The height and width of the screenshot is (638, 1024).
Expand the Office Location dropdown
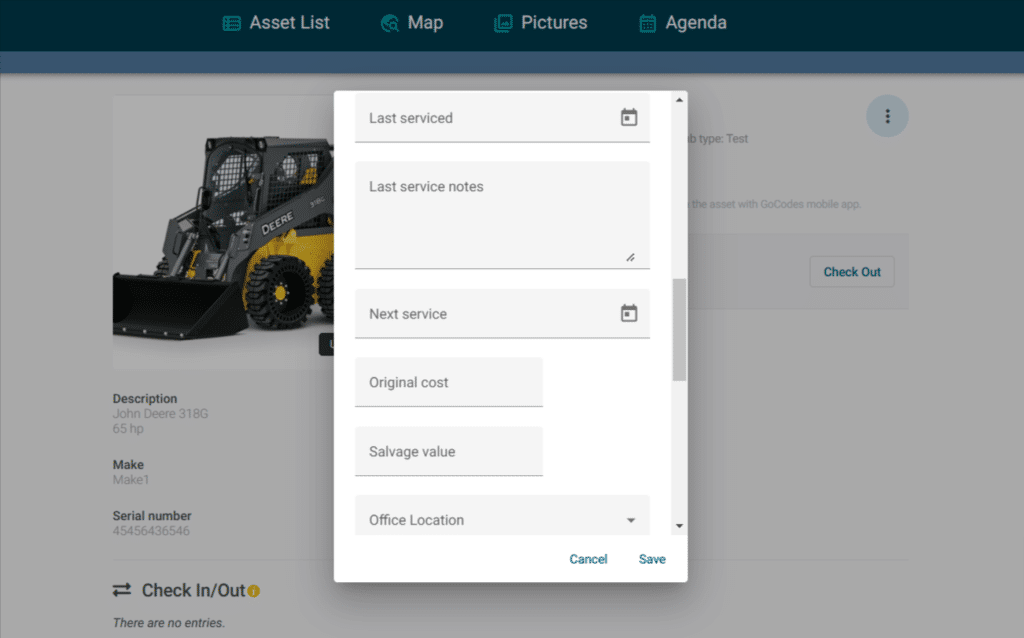(630, 520)
